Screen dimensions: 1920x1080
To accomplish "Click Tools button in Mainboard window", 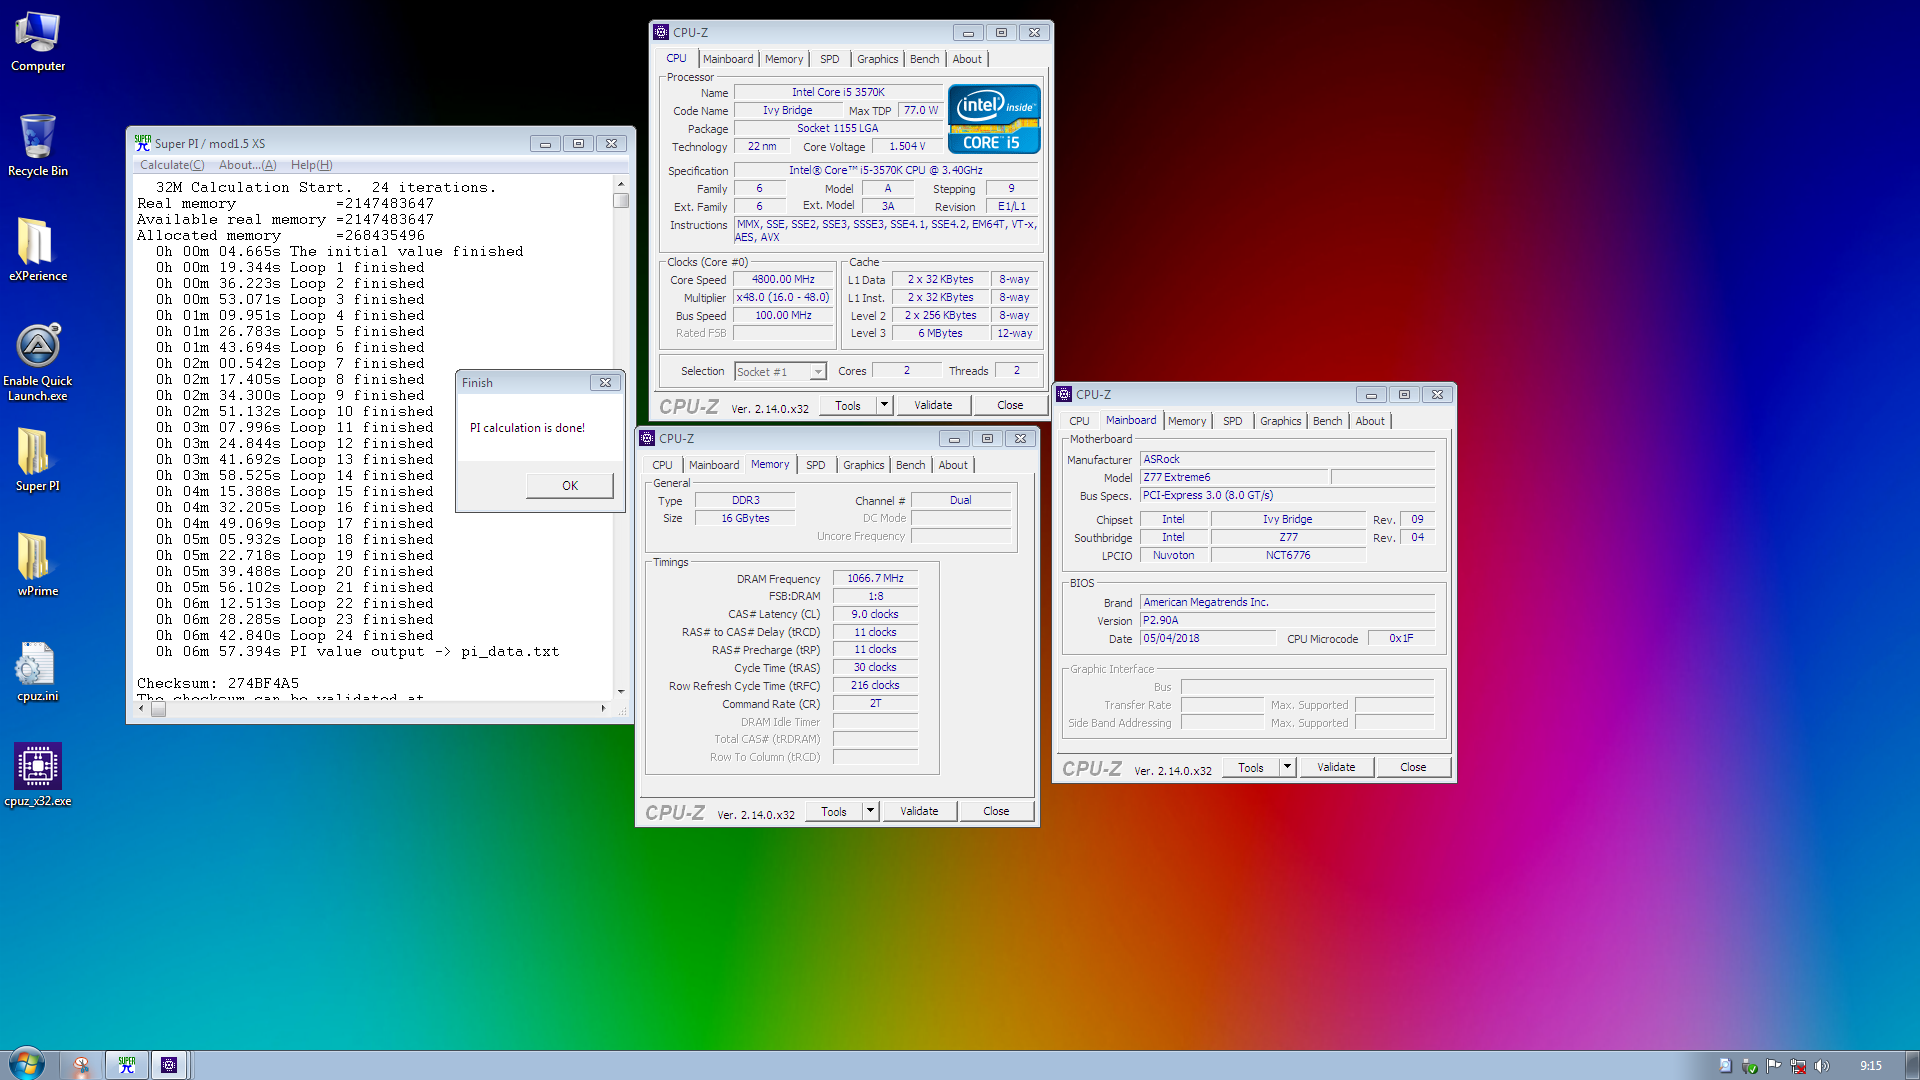I will 1251,767.
